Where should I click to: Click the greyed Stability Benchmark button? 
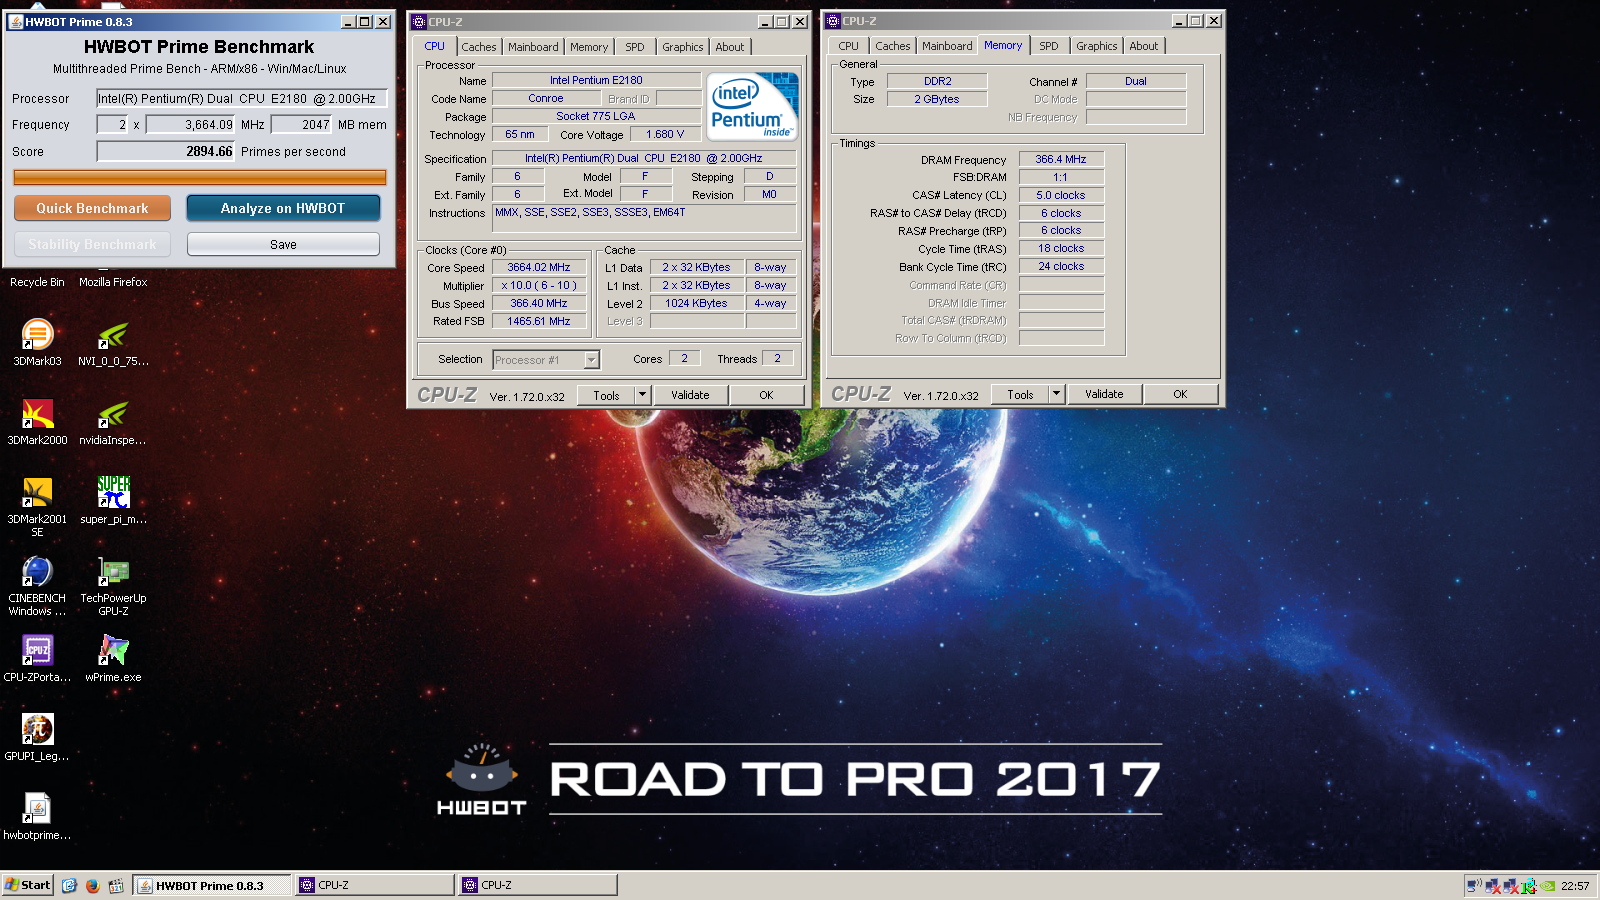click(92, 244)
